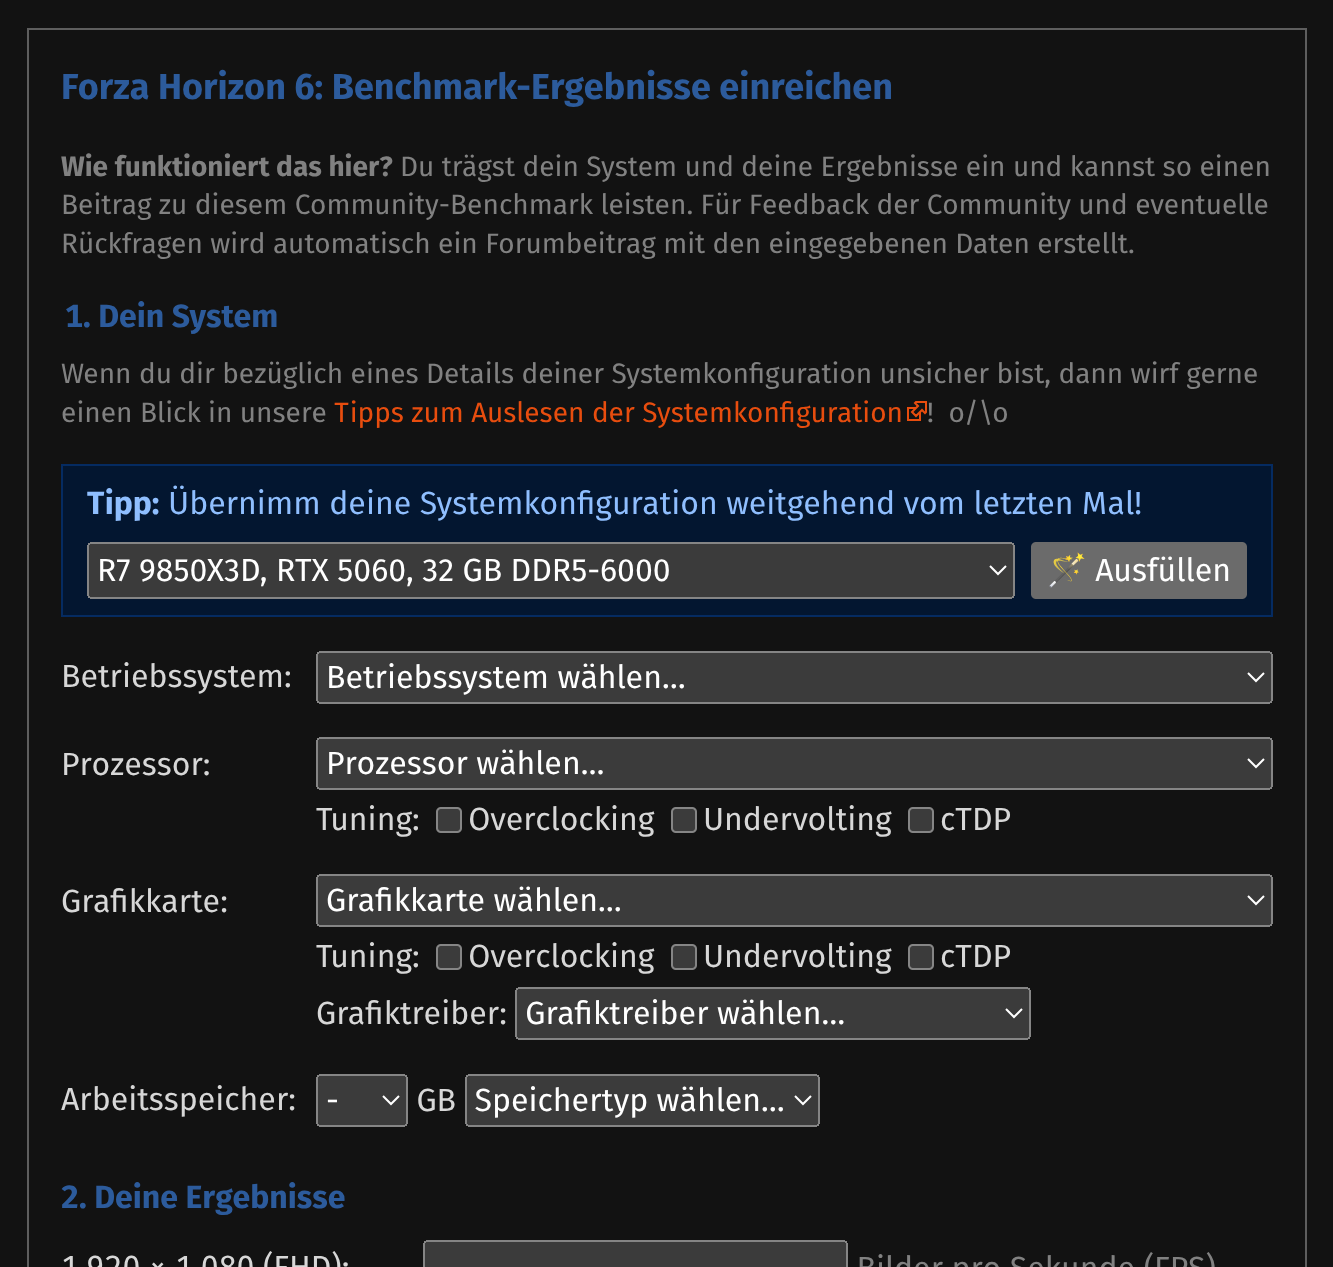This screenshot has height=1267, width=1333.
Task: Select the R7 9850X3D, RTX 5060 preset box
Action: (x=551, y=571)
